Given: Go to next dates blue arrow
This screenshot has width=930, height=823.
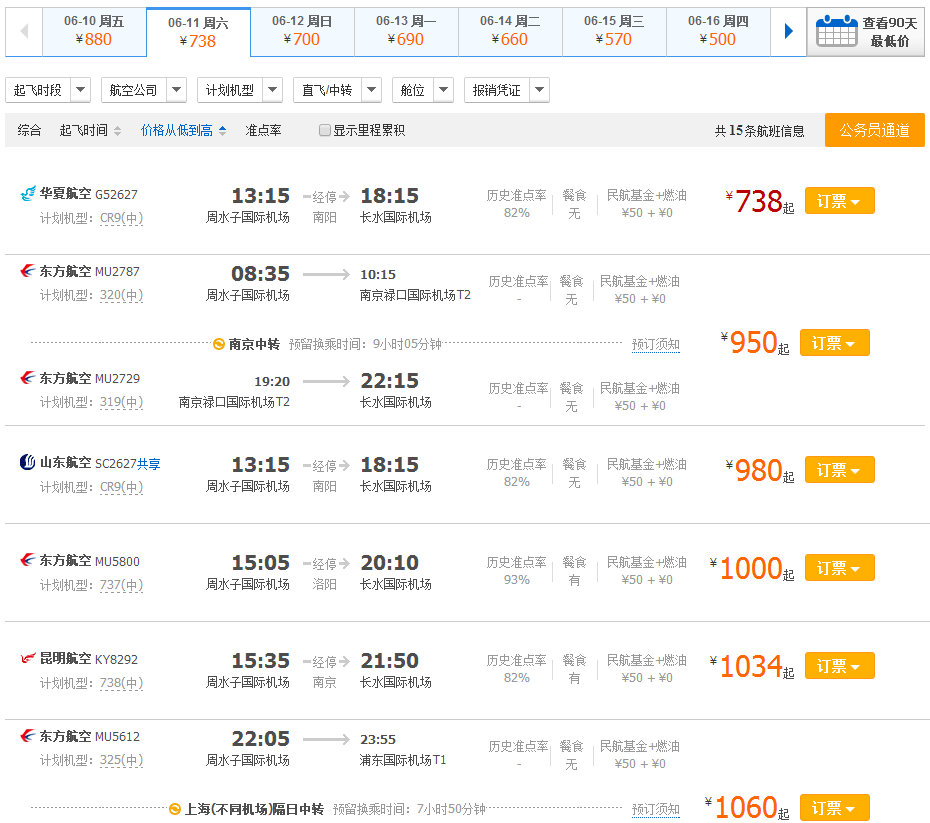Looking at the screenshot, I should (788, 31).
